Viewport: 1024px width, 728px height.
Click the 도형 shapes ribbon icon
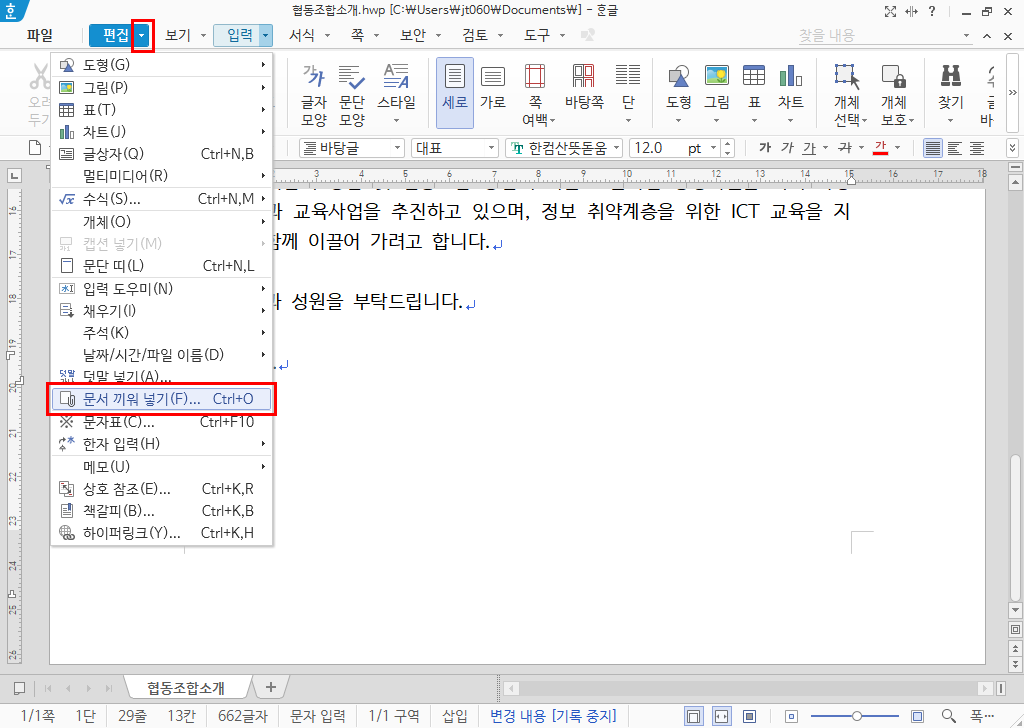click(679, 94)
